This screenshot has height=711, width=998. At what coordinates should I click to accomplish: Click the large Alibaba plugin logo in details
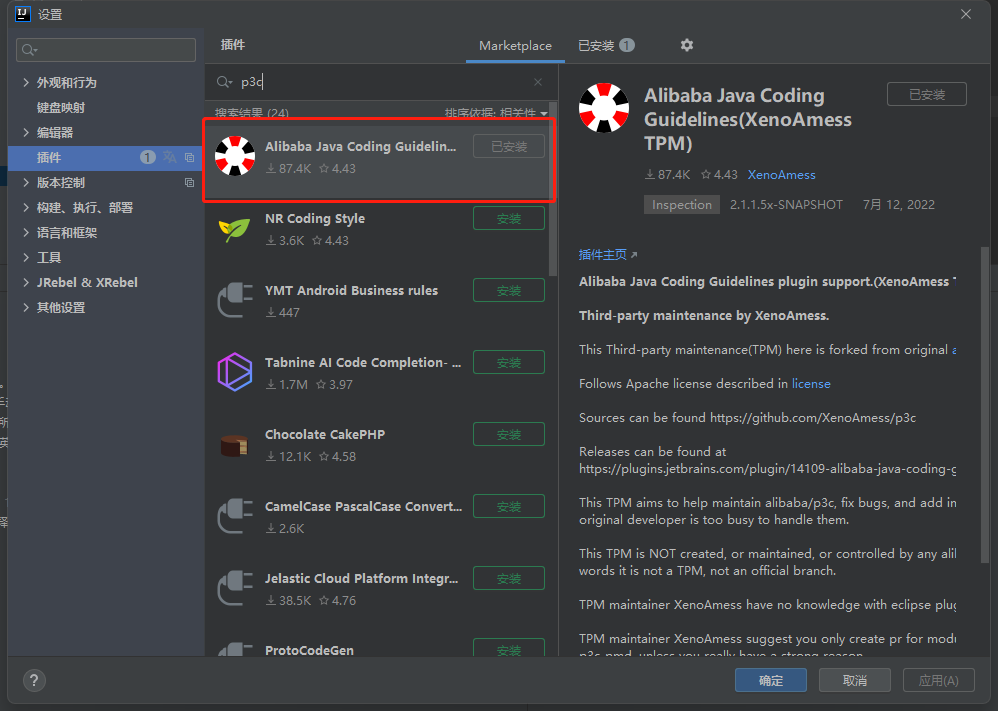coord(604,108)
